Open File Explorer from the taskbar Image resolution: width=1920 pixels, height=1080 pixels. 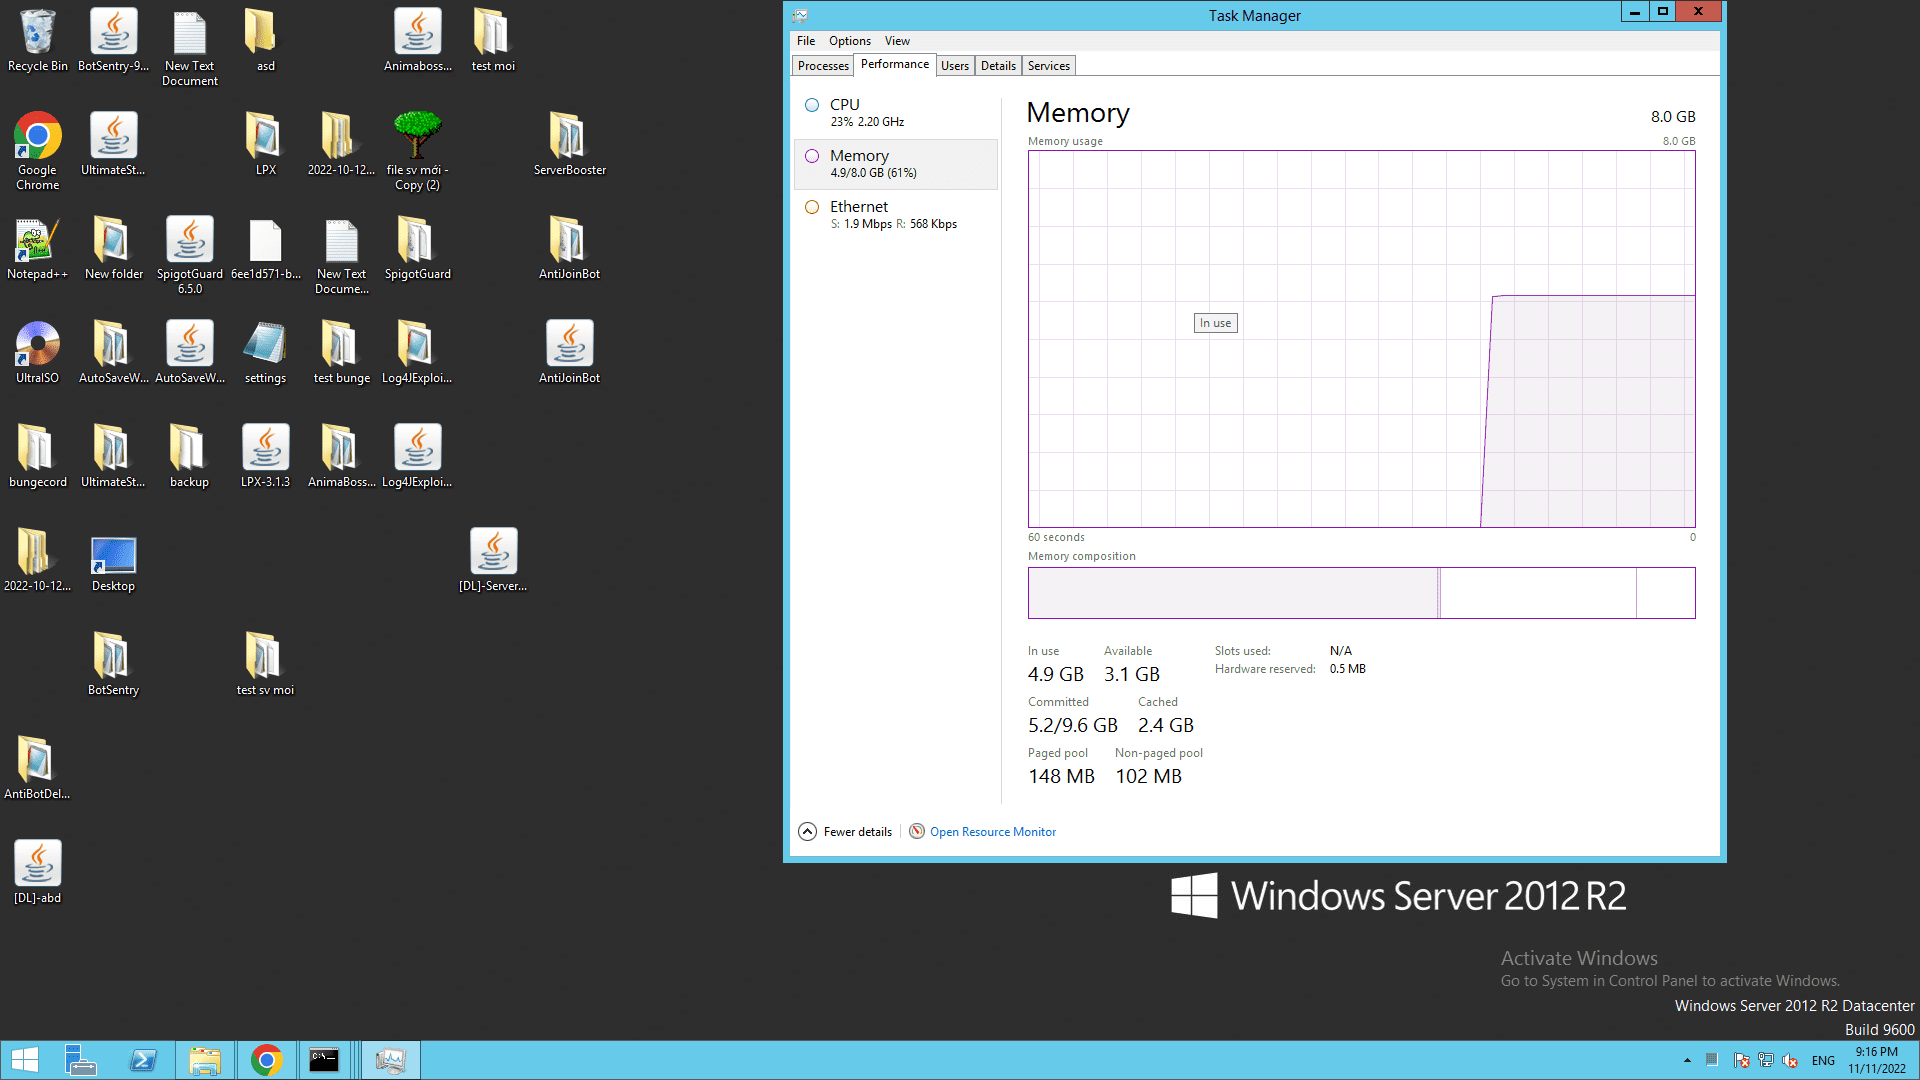click(205, 1060)
